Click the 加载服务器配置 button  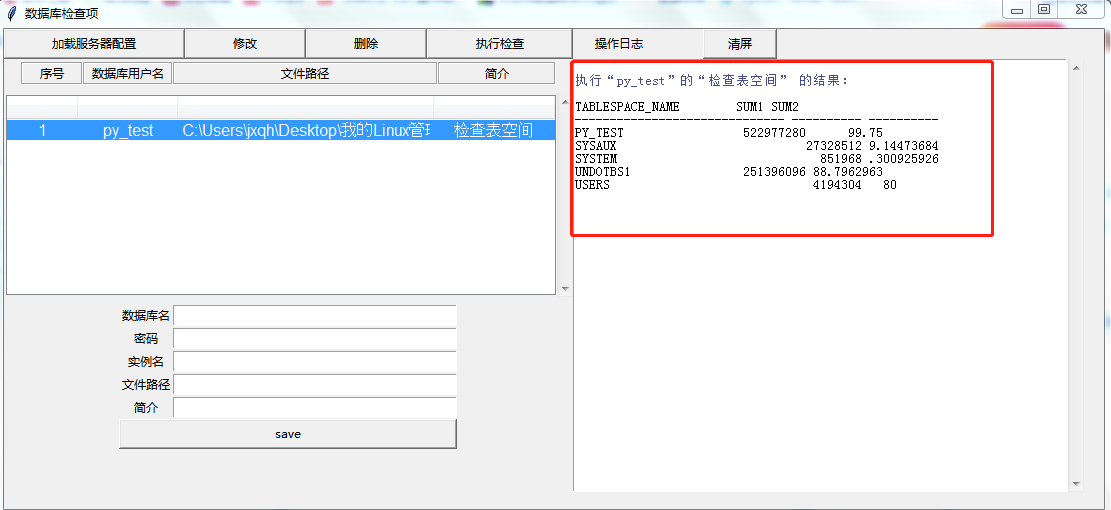94,43
